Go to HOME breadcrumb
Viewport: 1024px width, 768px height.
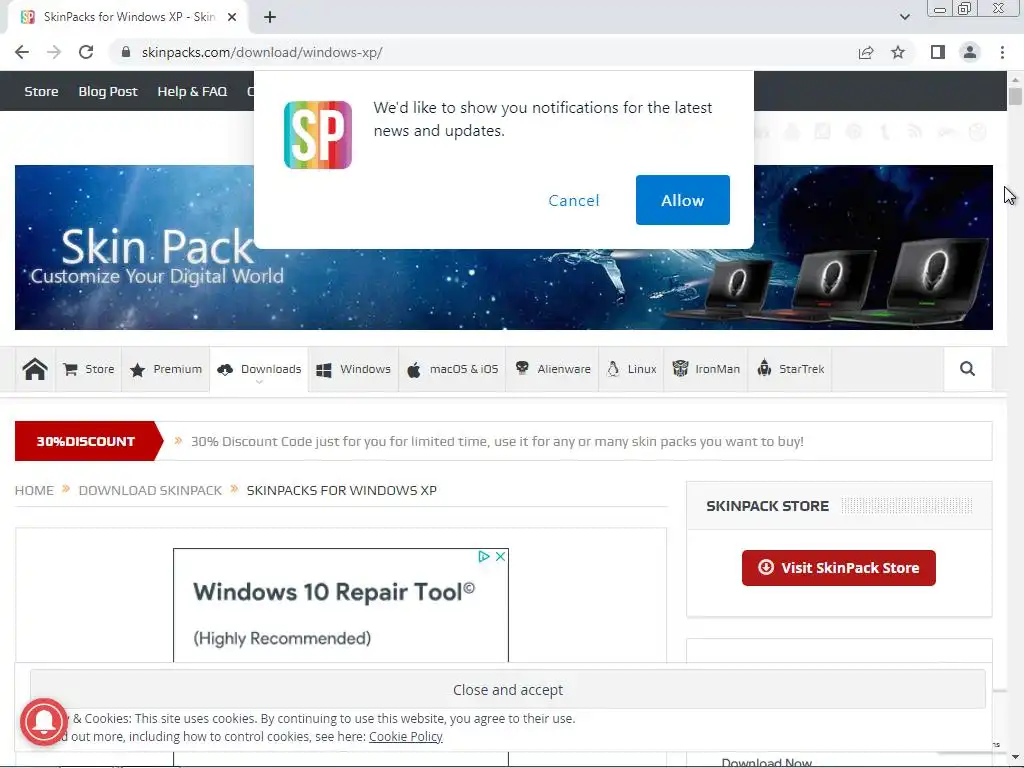[34, 490]
